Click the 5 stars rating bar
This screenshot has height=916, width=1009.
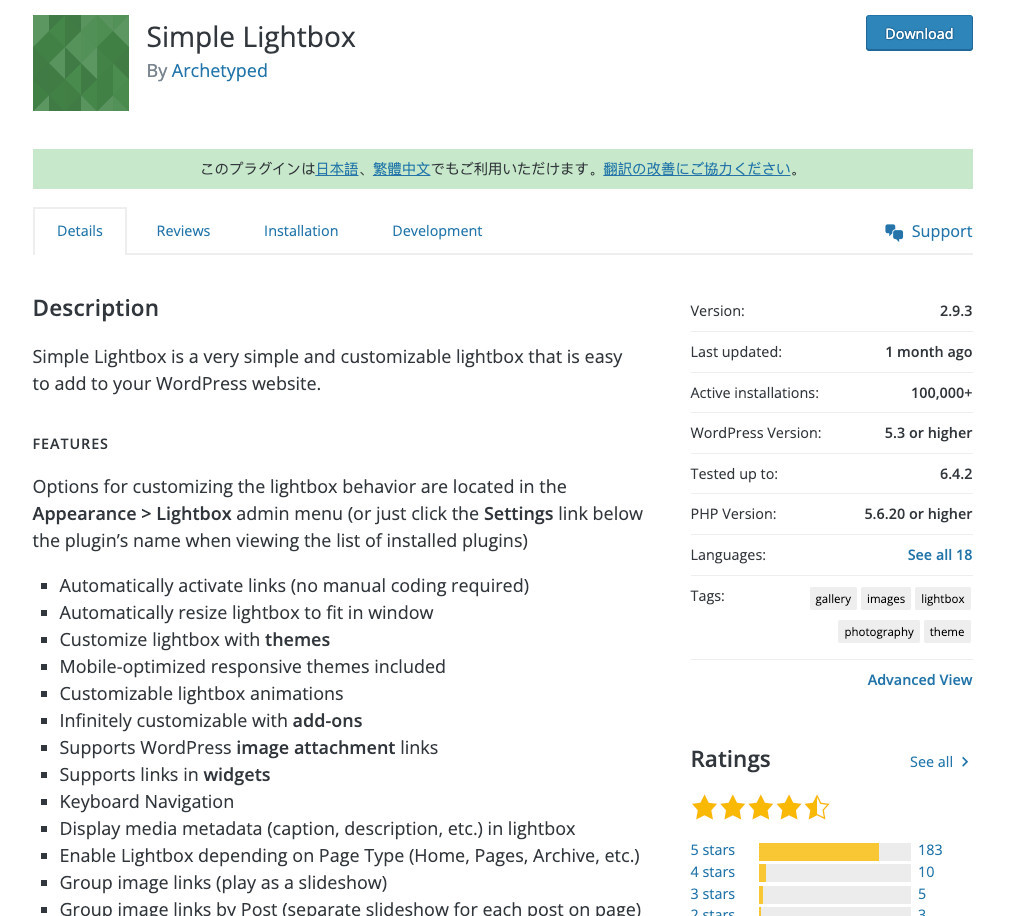pyautogui.click(x=835, y=852)
